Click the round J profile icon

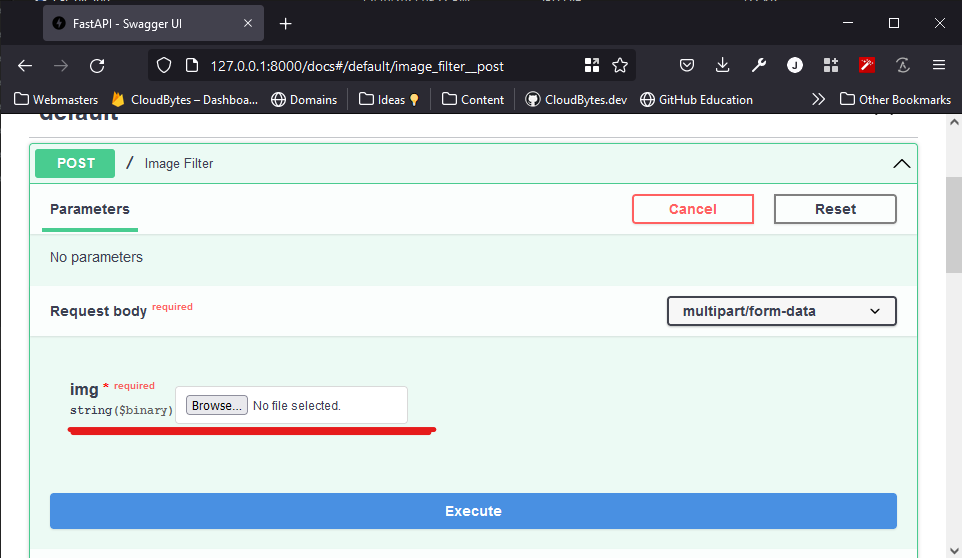[795, 65]
